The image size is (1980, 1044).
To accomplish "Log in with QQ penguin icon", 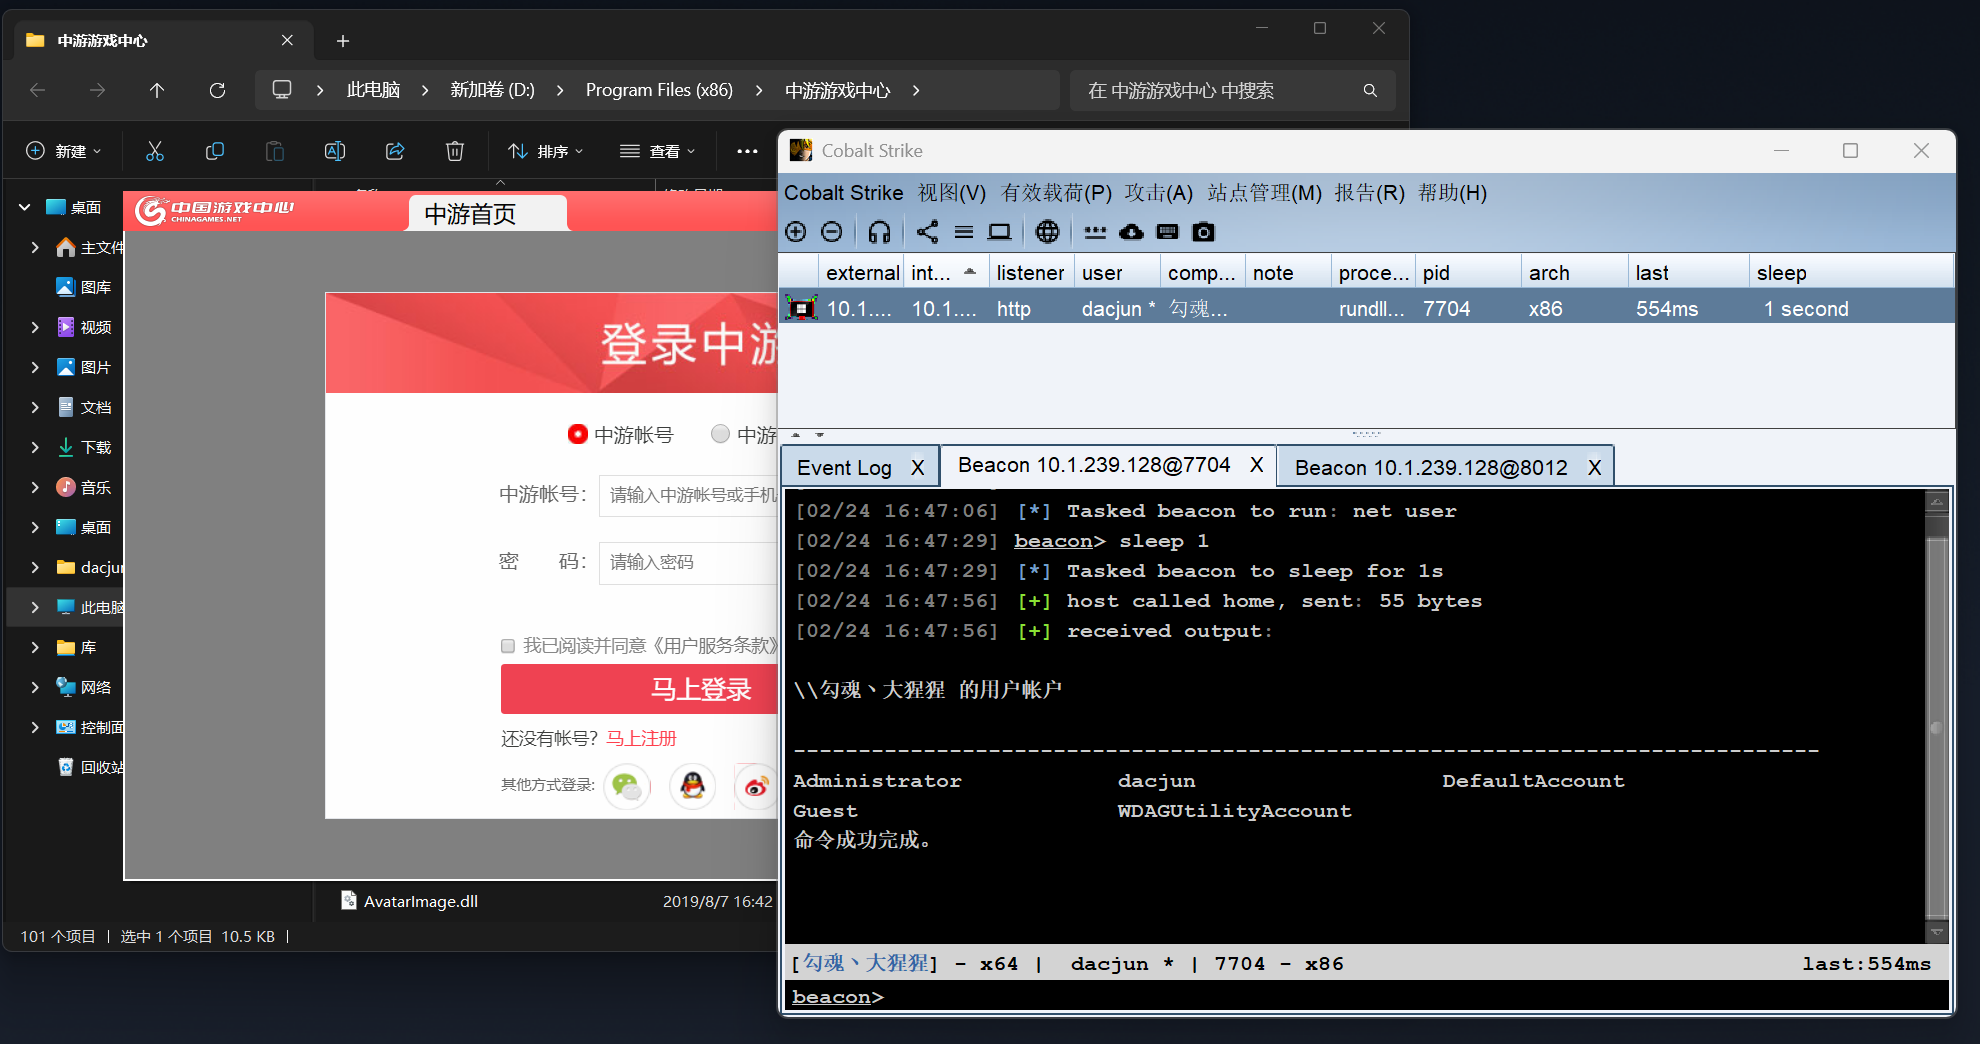I will 692,786.
